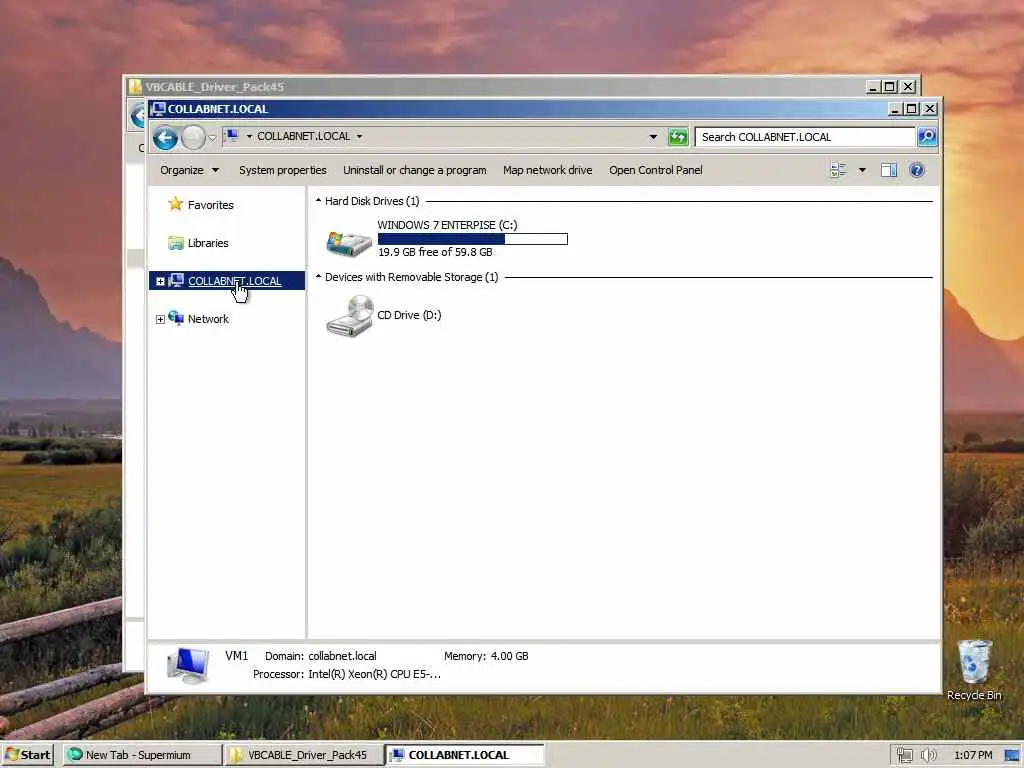This screenshot has width=1024, height=768.
Task: Click the 19.9 GB free of 59.8 GB text
Action: [x=435, y=252]
